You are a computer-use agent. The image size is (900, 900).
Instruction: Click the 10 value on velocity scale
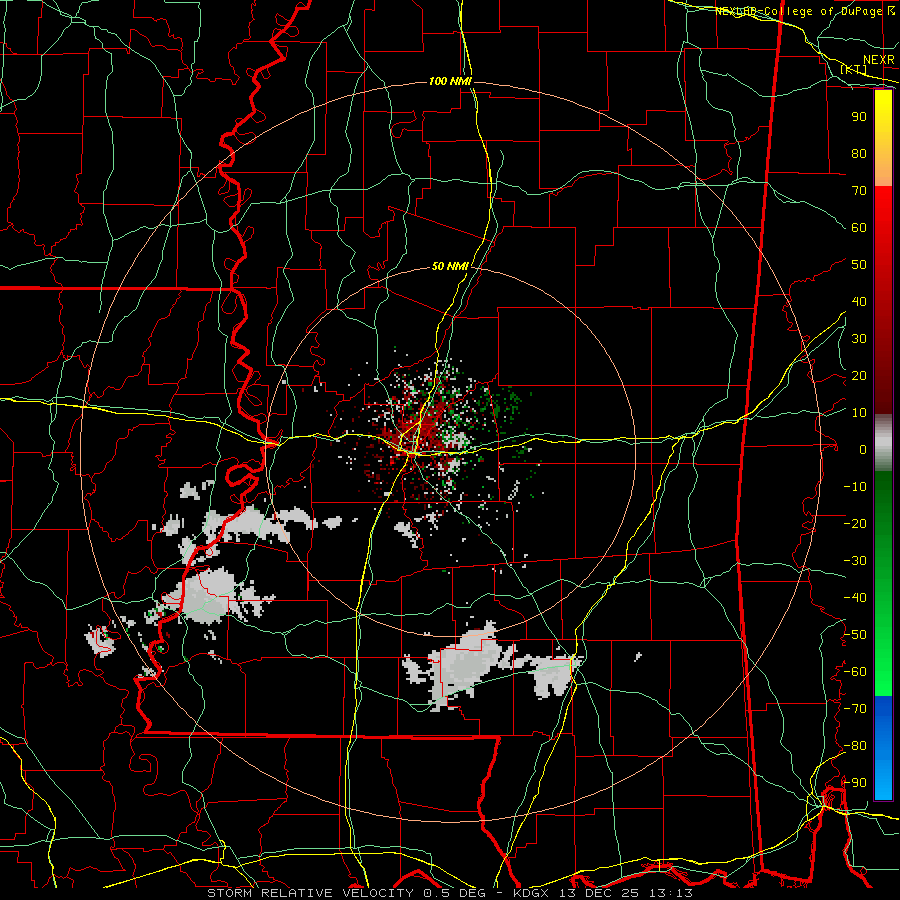(859, 413)
